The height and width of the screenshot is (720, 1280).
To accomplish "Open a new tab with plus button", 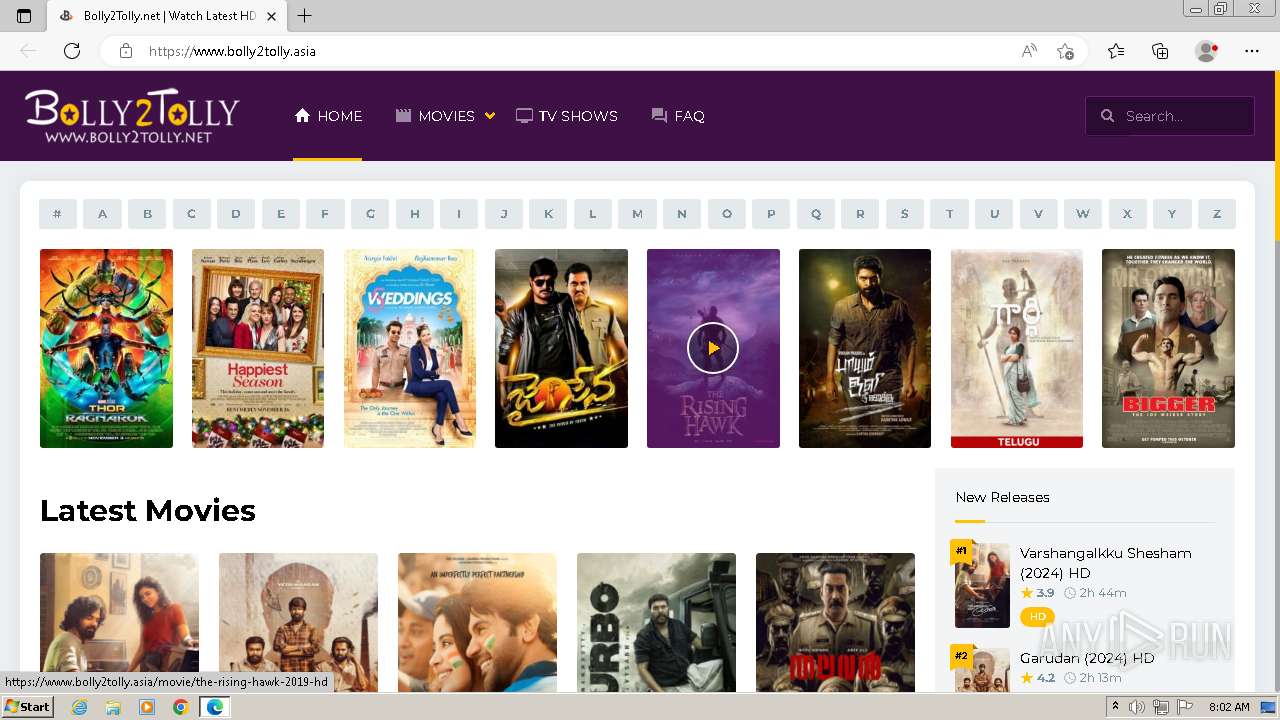I will click(x=305, y=16).
